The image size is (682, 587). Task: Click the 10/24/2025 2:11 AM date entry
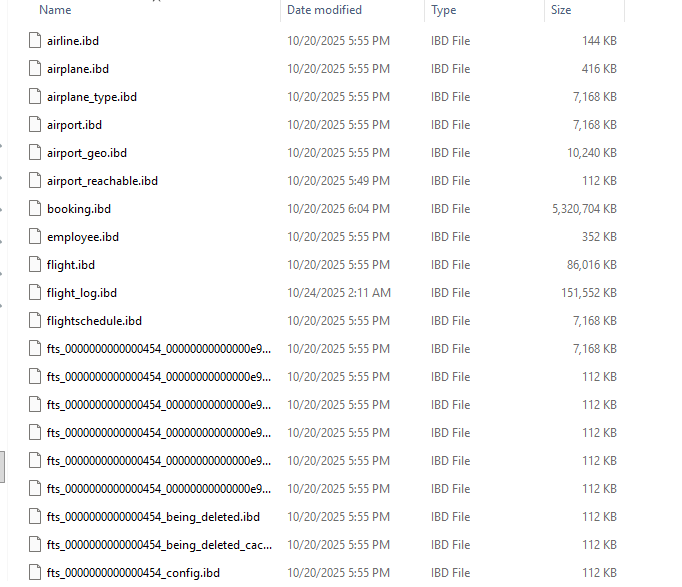[x=339, y=293]
